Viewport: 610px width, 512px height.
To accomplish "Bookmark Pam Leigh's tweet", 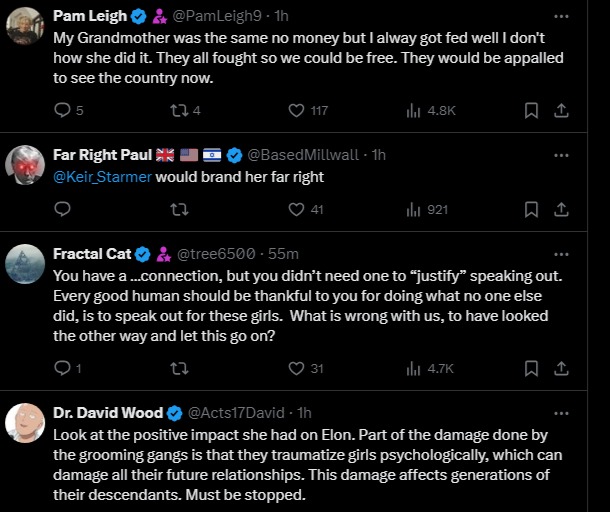I will pyautogui.click(x=532, y=111).
